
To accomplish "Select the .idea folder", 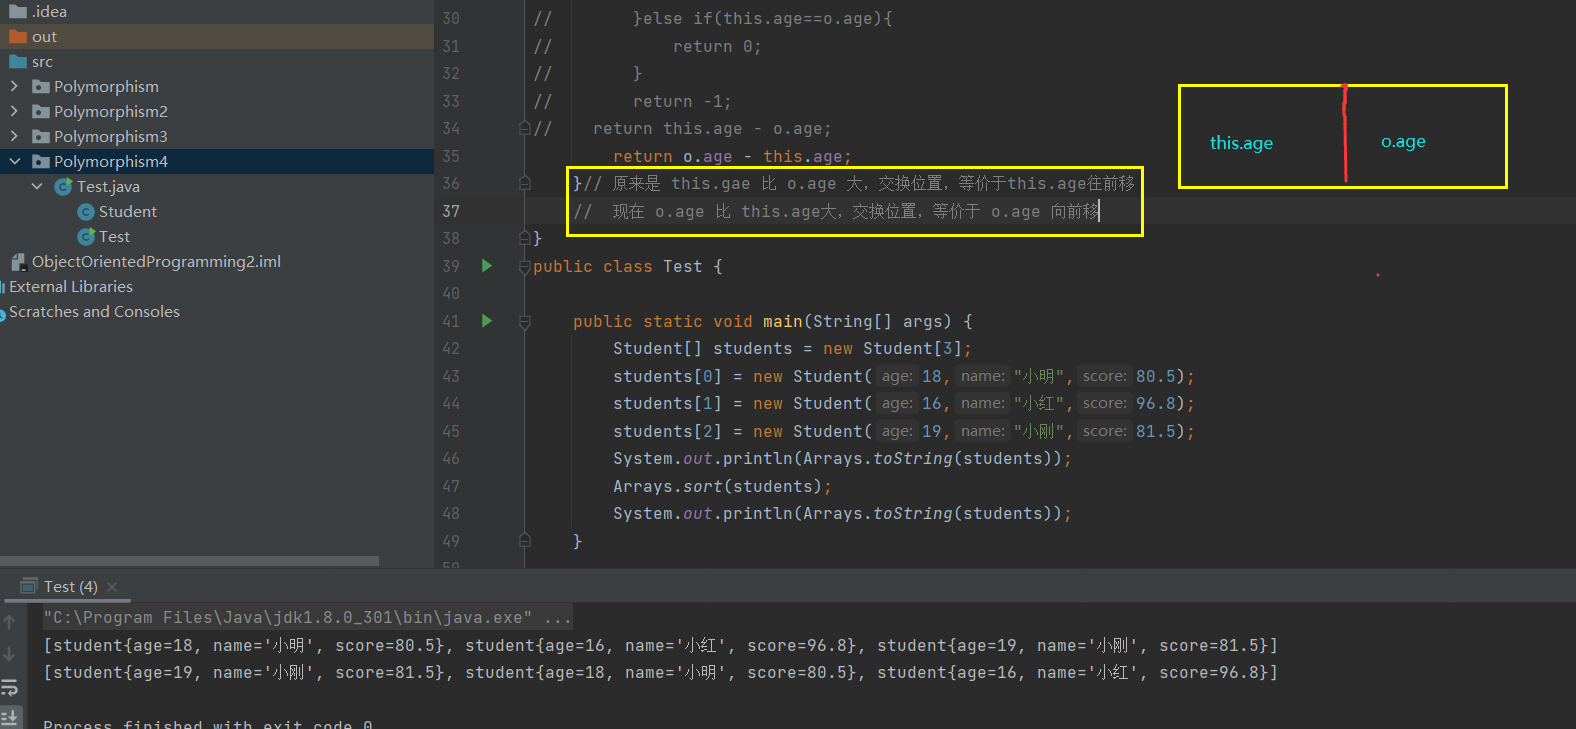I will point(49,12).
